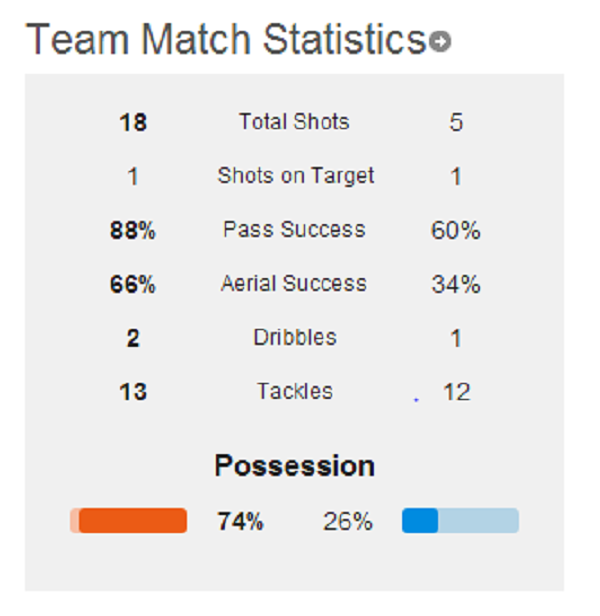Select the Pass Success row label
Screen dimensions: 600x616
point(294,229)
